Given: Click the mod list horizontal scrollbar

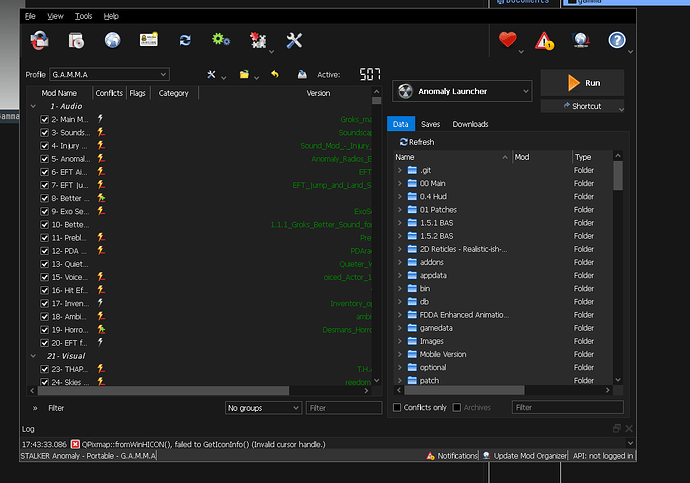Looking at the screenshot, I should [163, 391].
